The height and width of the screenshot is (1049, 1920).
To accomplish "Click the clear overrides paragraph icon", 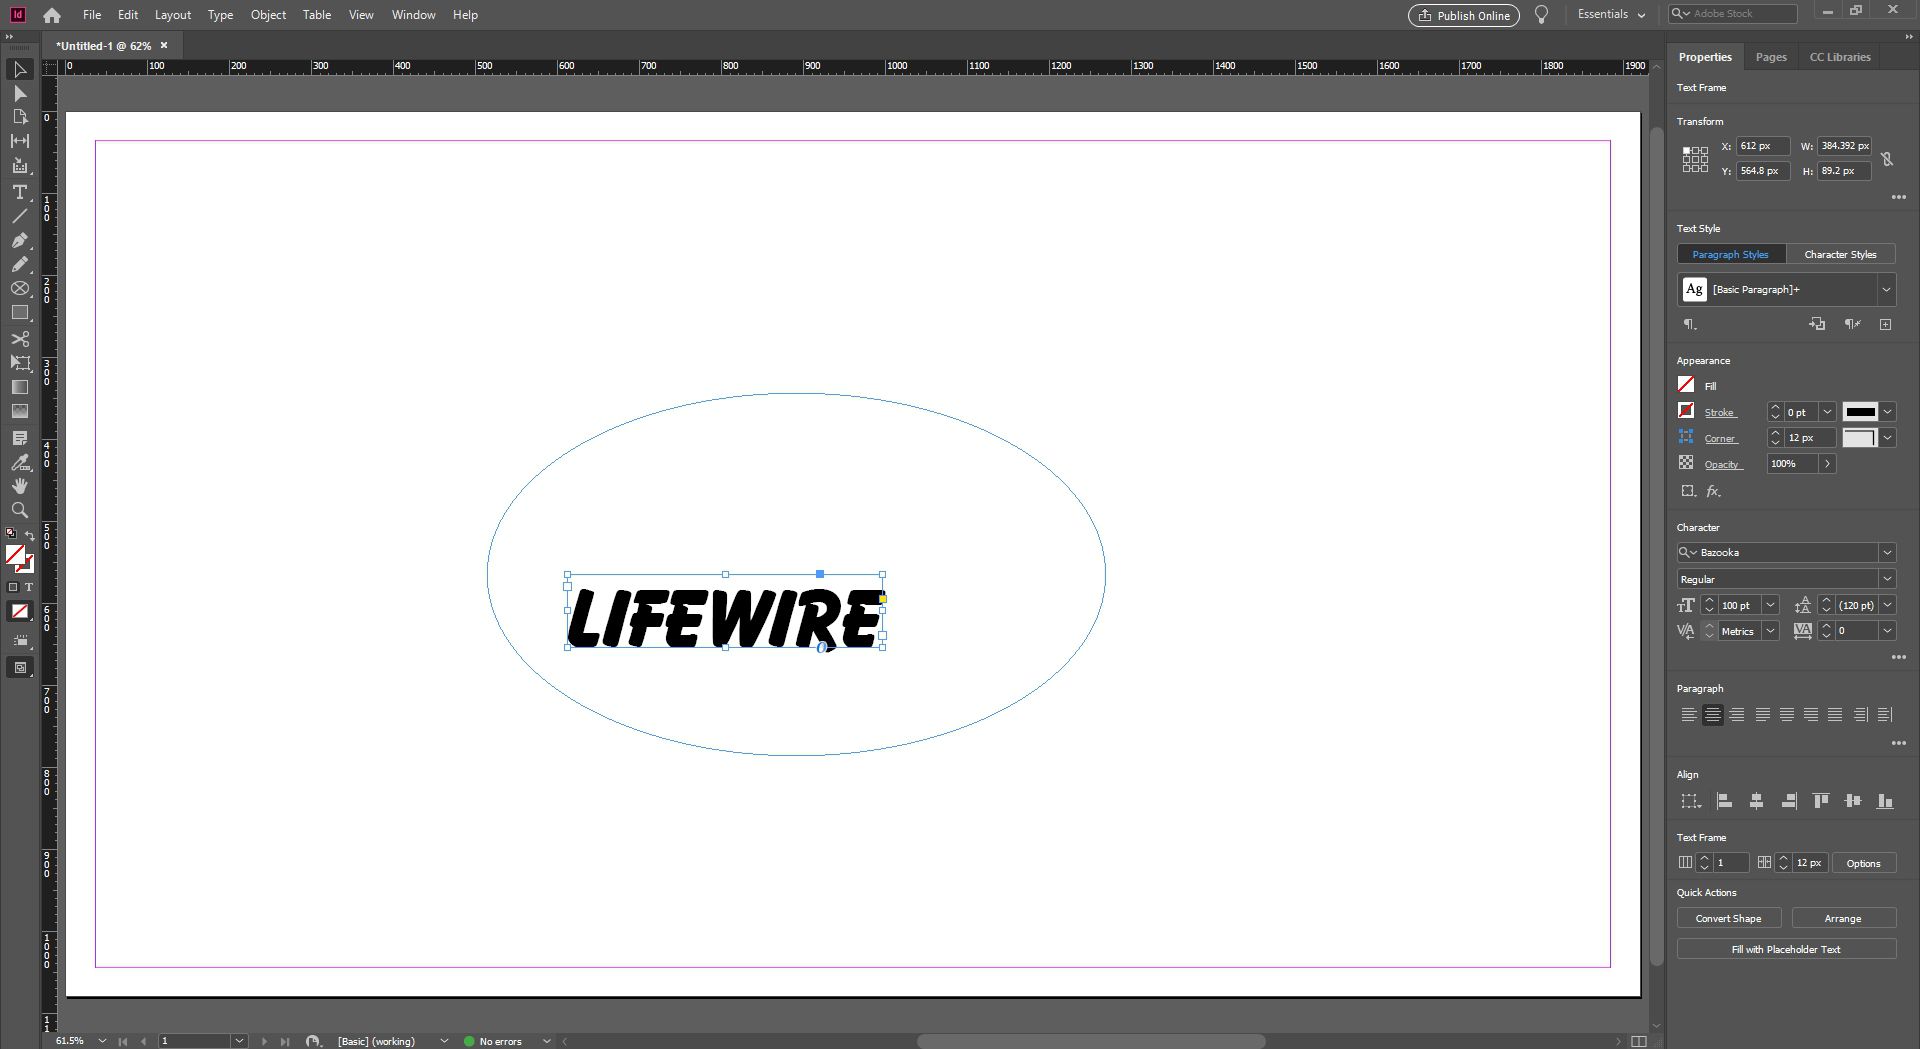I will coord(1852,324).
